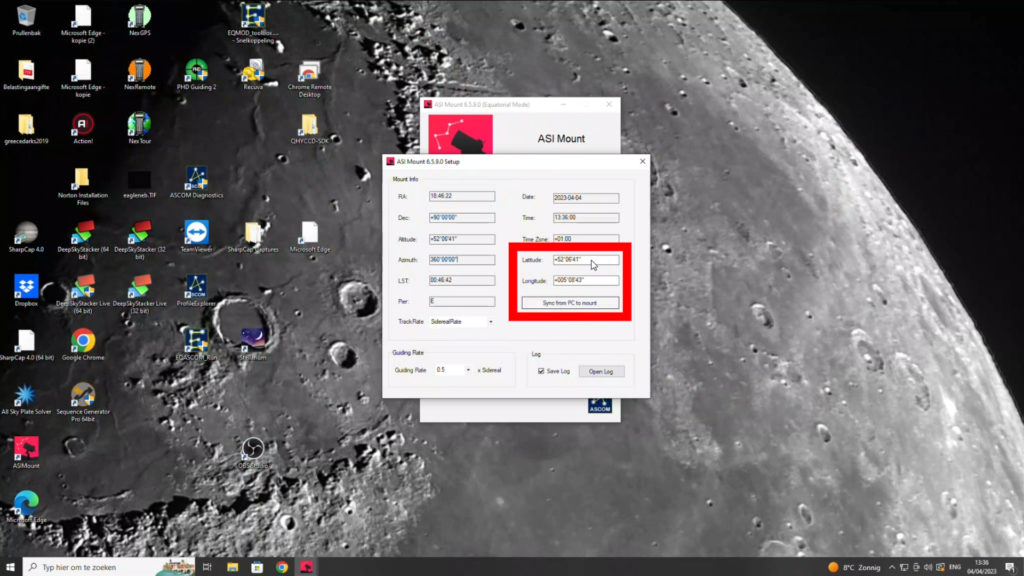
Task: Select the SharpCap Captures folder
Action: [253, 238]
